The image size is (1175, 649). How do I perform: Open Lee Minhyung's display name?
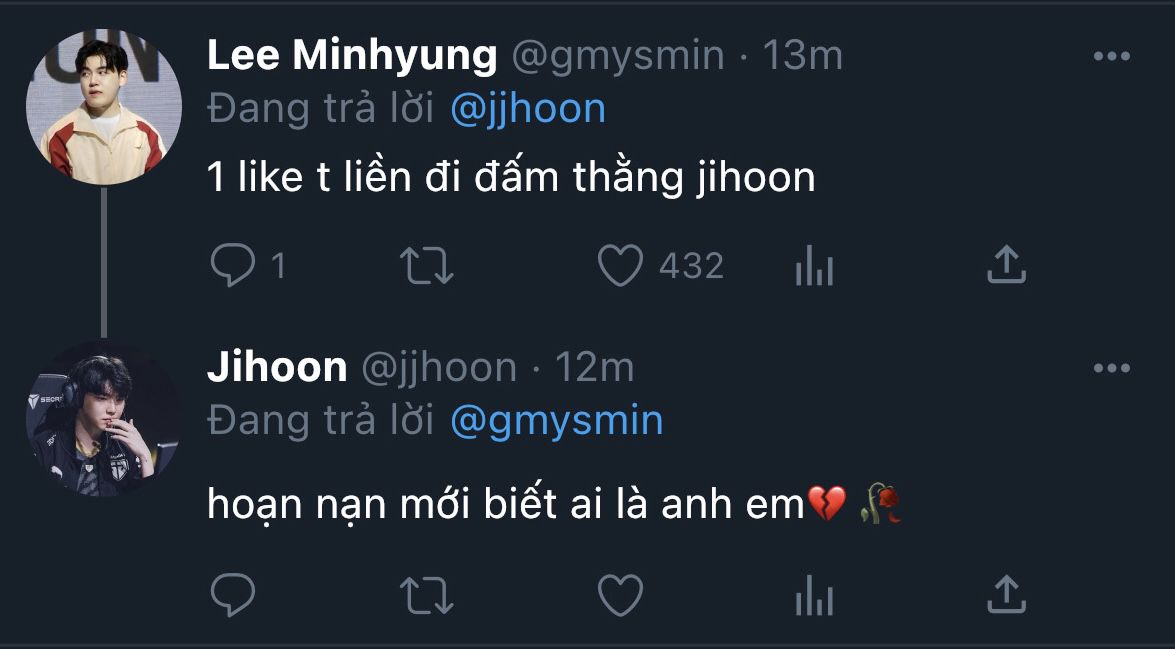pos(352,56)
